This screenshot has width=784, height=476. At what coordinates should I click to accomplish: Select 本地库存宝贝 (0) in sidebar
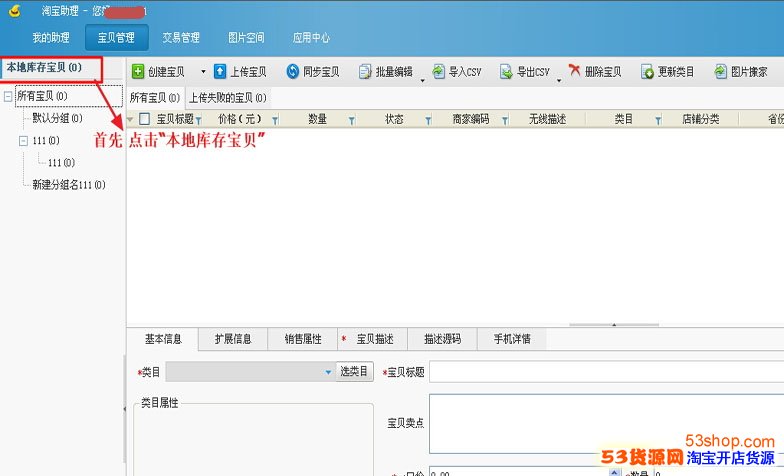pyautogui.click(x=44, y=68)
